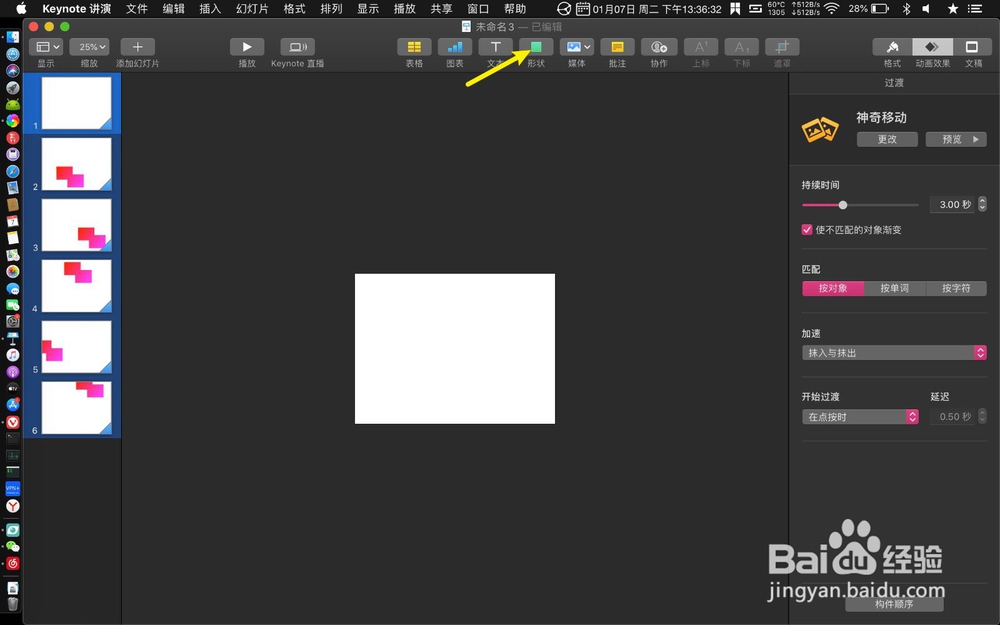Click the 3.00 秒 duration field
The width and height of the screenshot is (1000, 625).
(x=952, y=204)
